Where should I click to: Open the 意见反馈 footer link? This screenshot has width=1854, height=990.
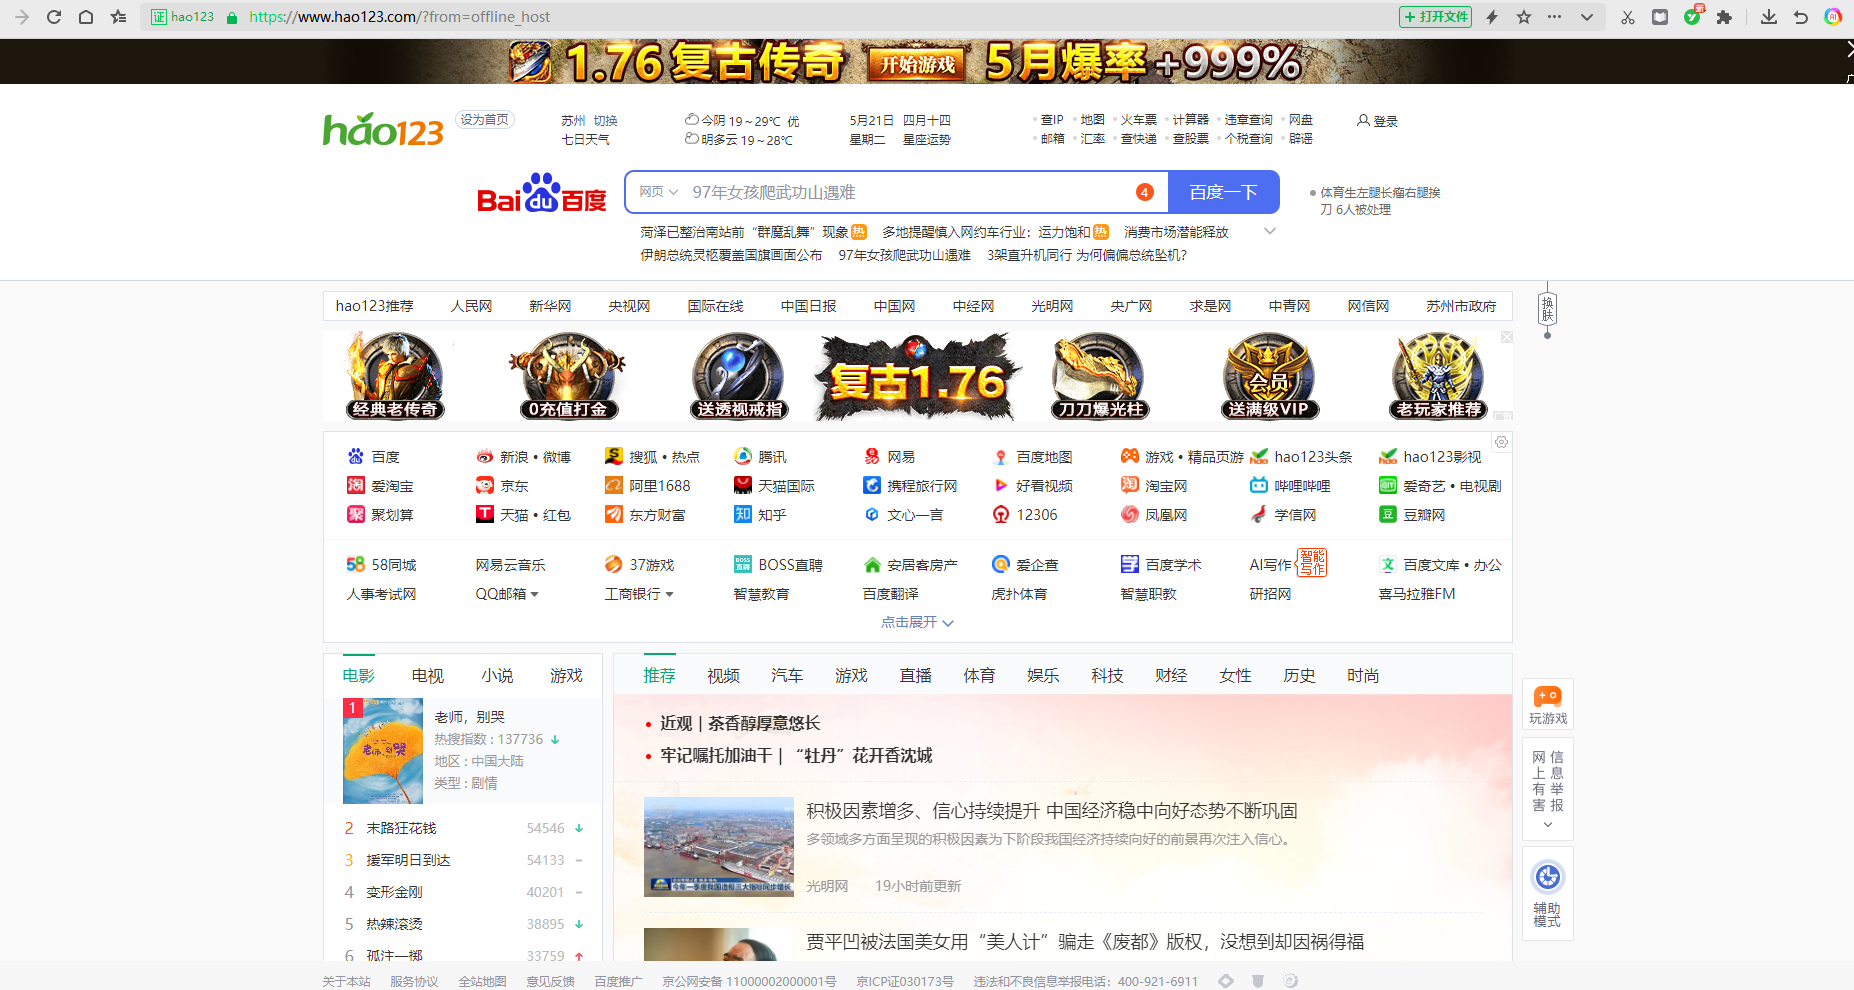pos(550,981)
